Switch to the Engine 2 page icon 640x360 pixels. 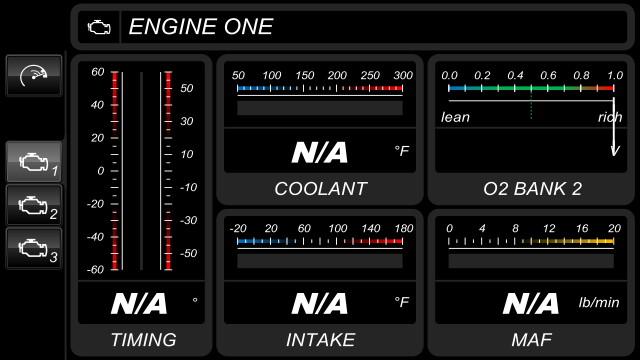pyautogui.click(x=34, y=205)
